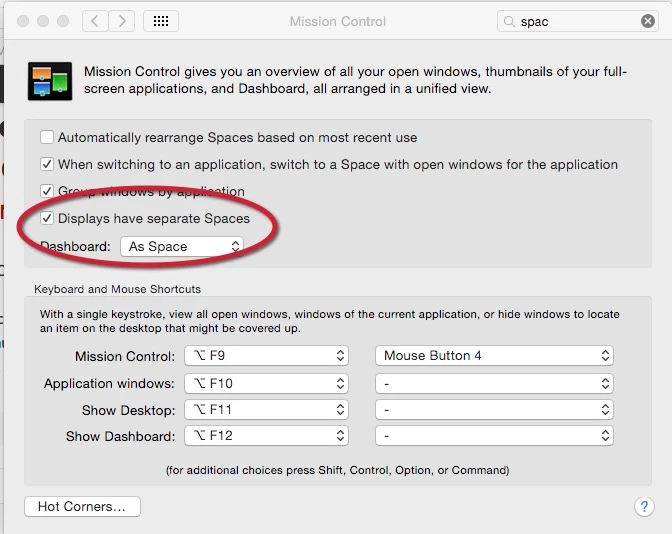Screen dimensions: 672x534
Task: Open the Dashboard As Space dropdown
Action: click(x=182, y=246)
